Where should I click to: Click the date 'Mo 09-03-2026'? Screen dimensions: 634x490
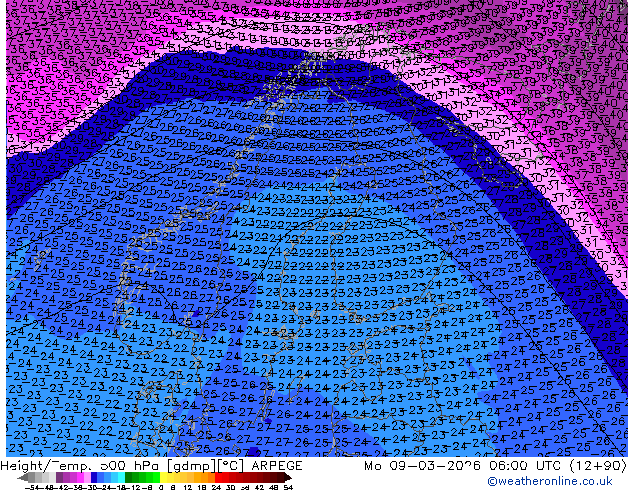(422, 466)
